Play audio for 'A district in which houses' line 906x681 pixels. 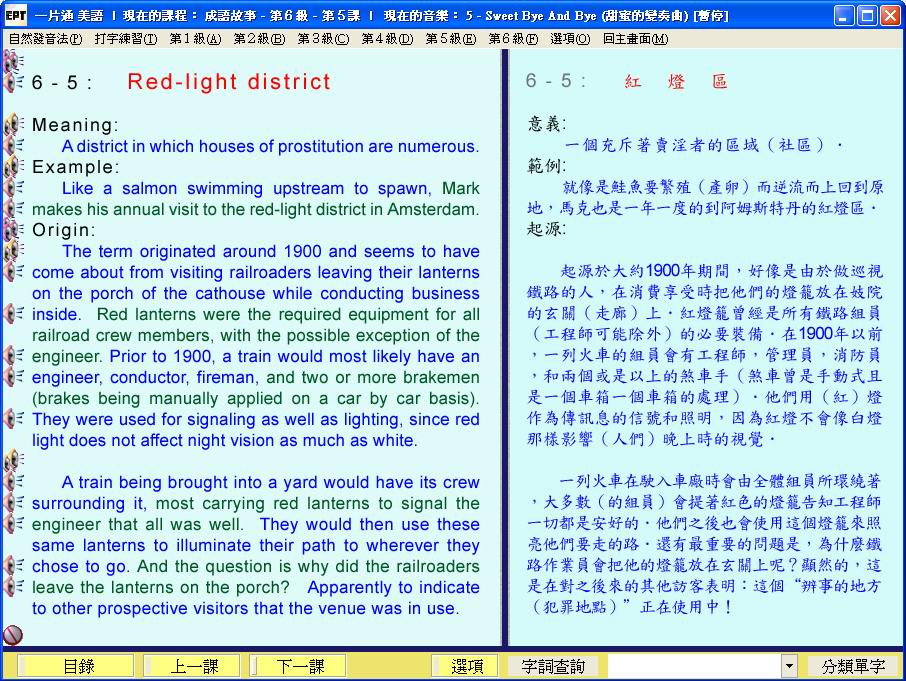click(13, 146)
